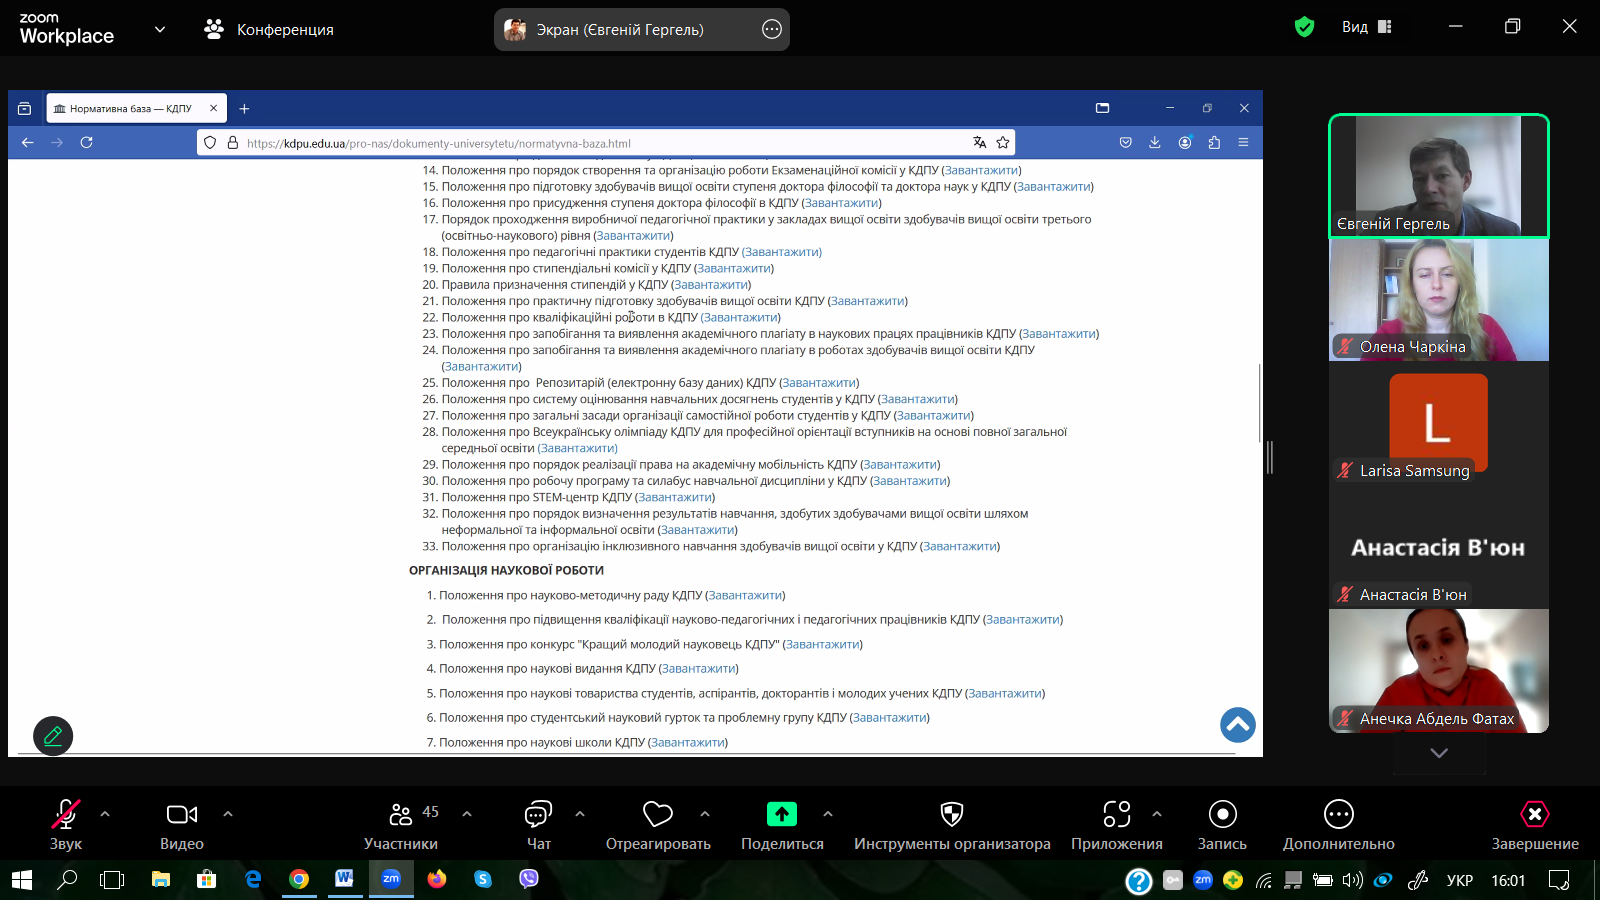This screenshot has width=1600, height=900.
Task: Select the Экран (Євгеній Гергель) share label
Action: click(x=620, y=30)
